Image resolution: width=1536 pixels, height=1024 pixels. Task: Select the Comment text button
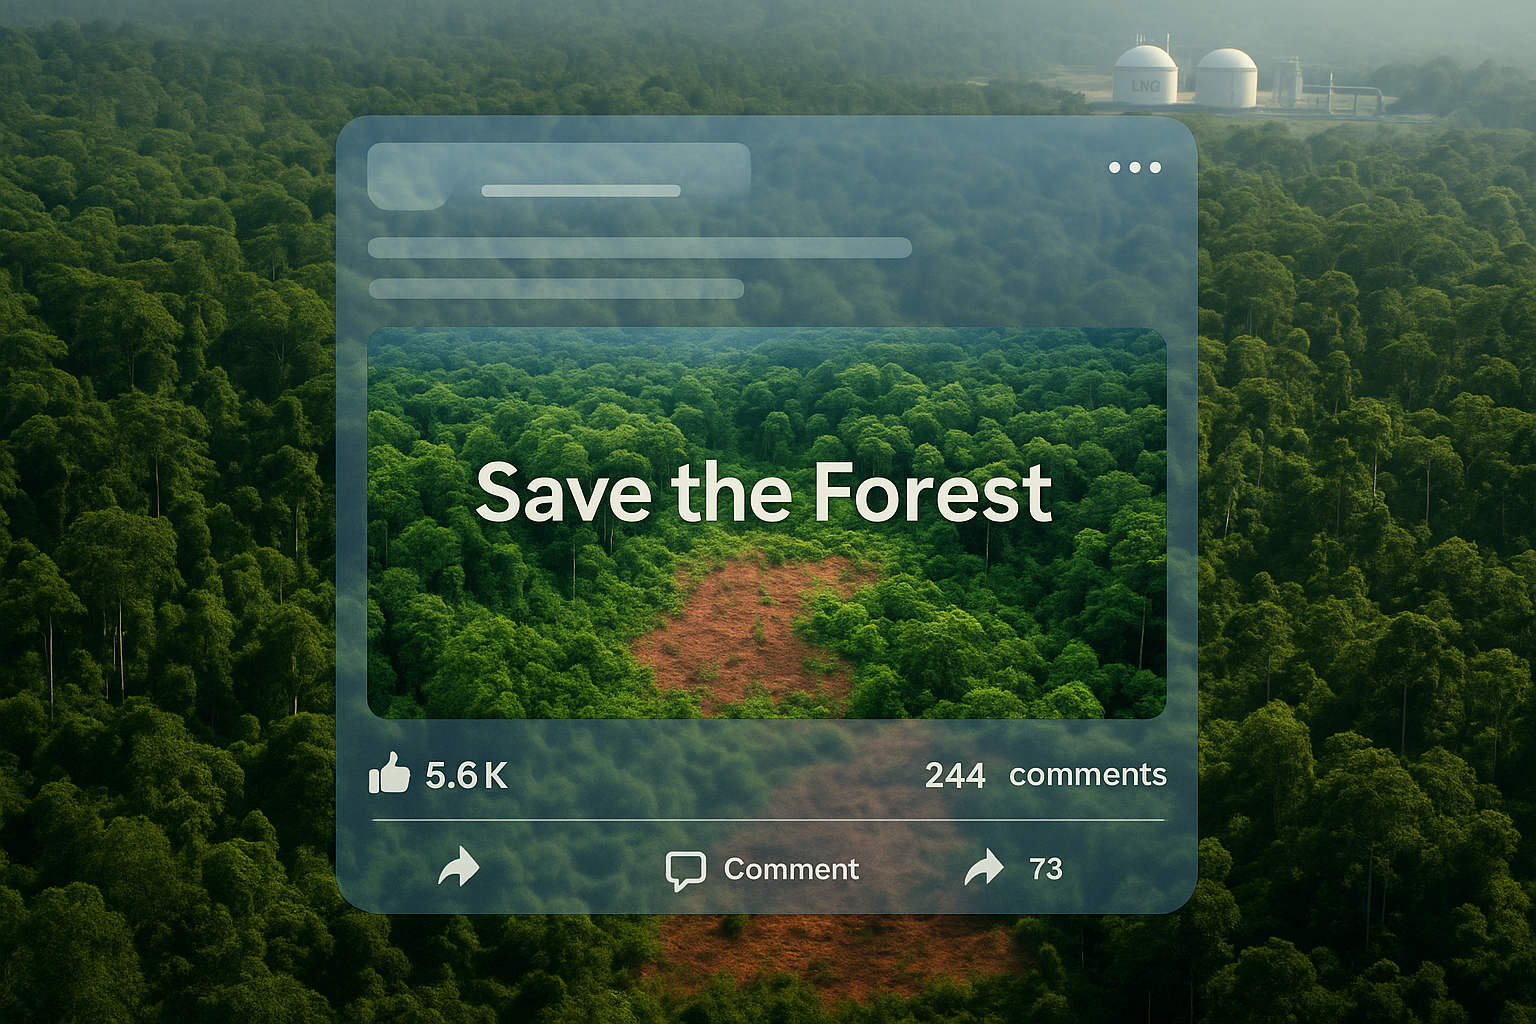pyautogui.click(x=791, y=869)
